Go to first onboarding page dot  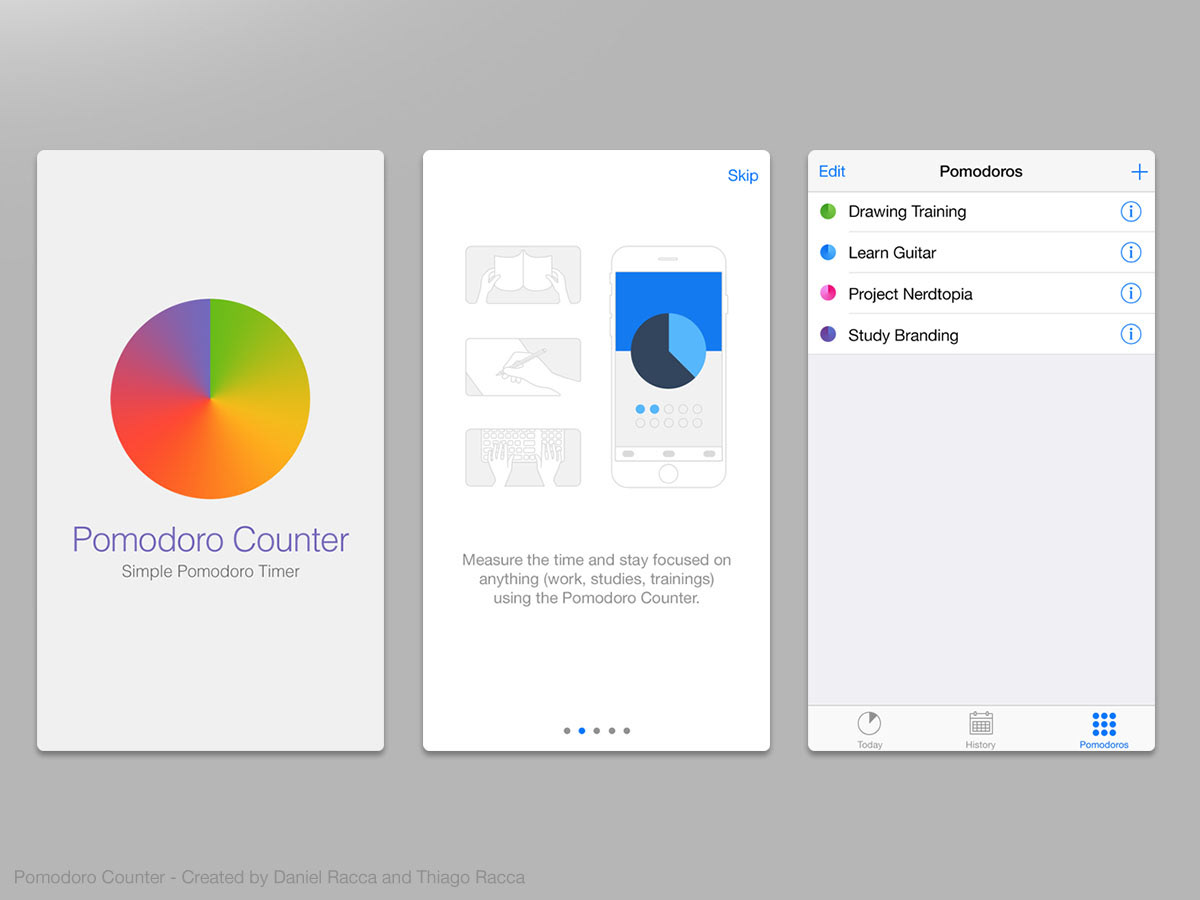point(567,731)
